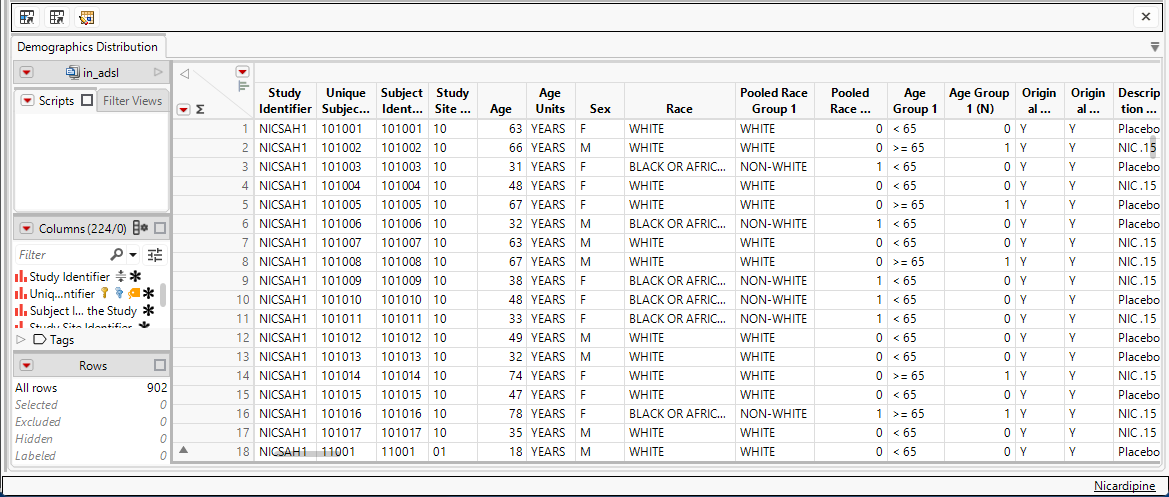Open the column manager settings icon
Image resolution: width=1169 pixels, height=497 pixels.
140,229
